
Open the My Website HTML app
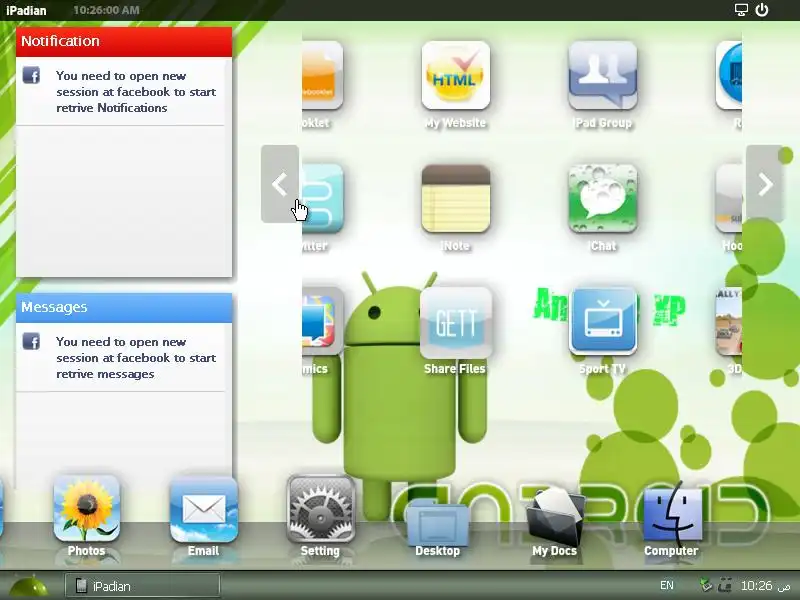point(456,76)
